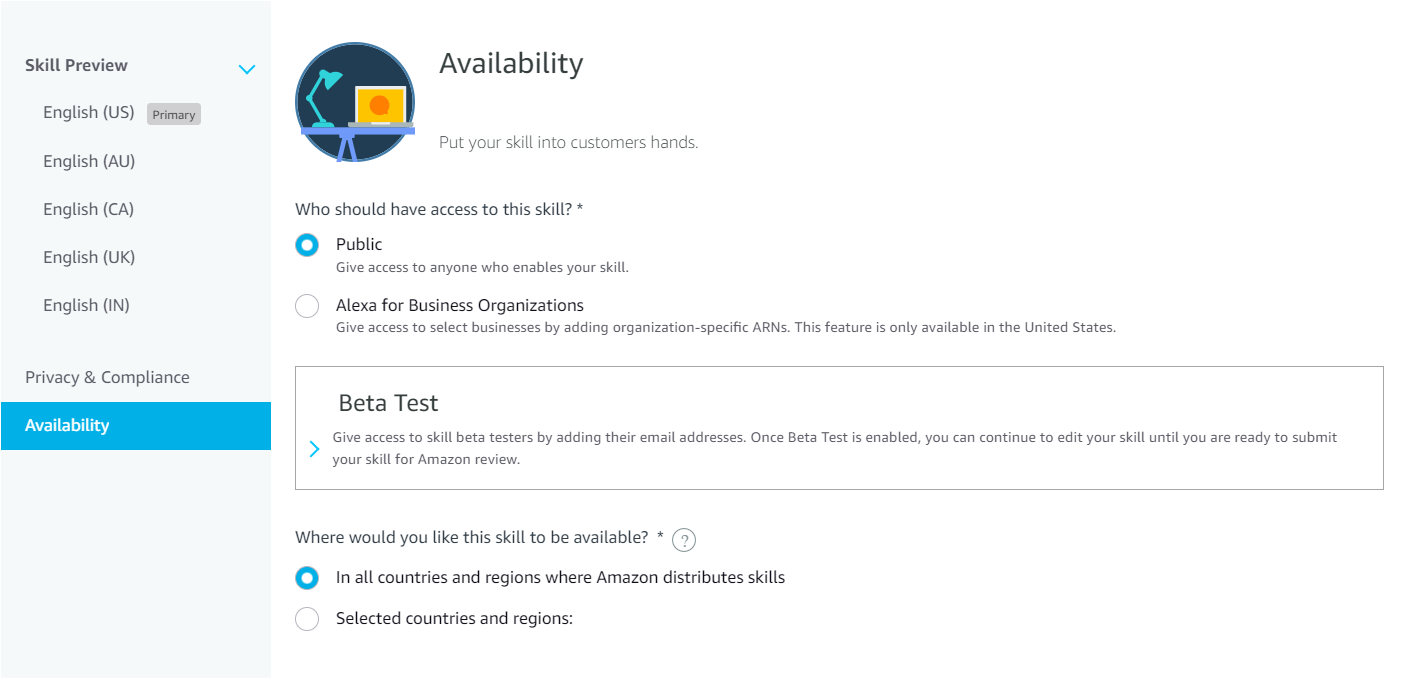Select English (AU) locale
1405x679 pixels.
(x=88, y=160)
